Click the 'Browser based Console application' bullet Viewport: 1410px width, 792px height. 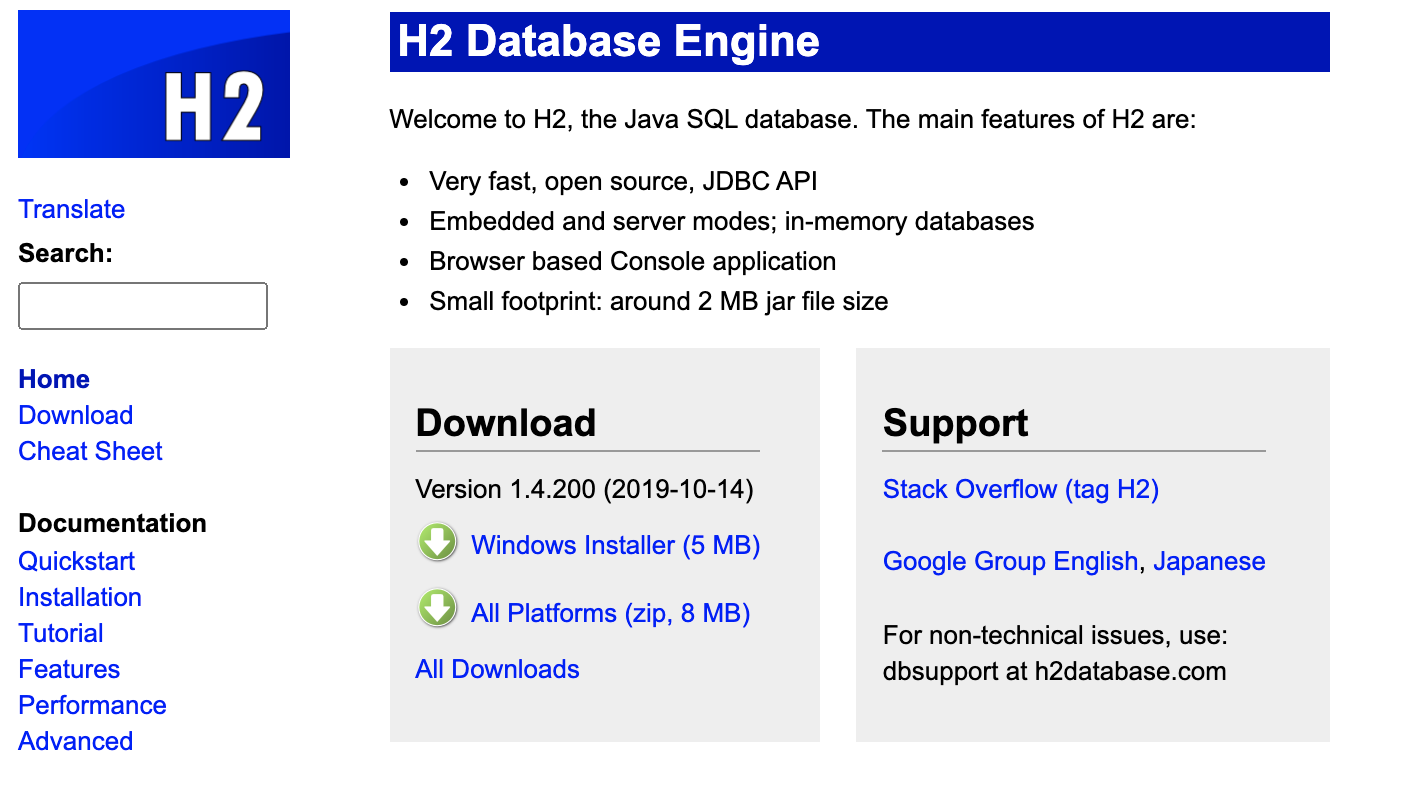pos(633,261)
